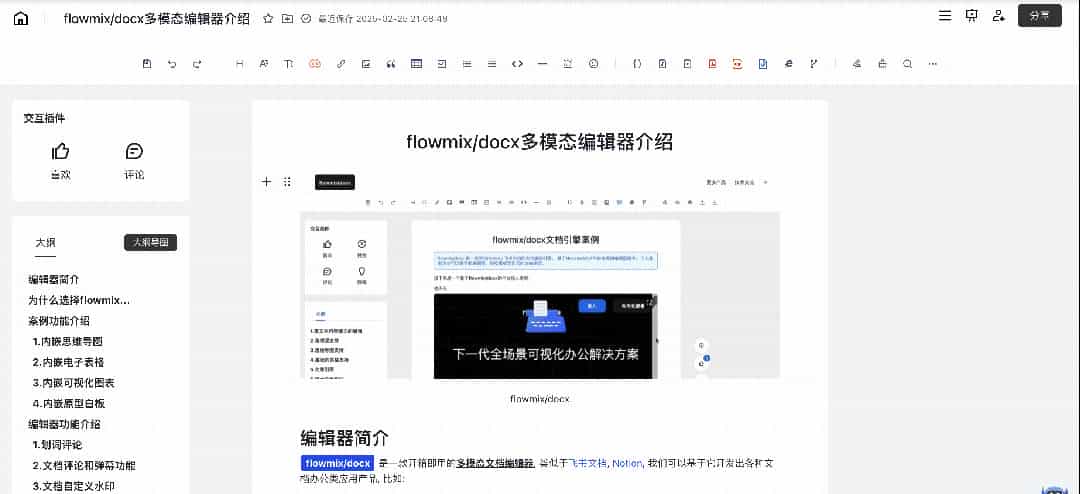Click the text size (Tt) tool
Screen dimensions: 1080x494
pos(289,64)
